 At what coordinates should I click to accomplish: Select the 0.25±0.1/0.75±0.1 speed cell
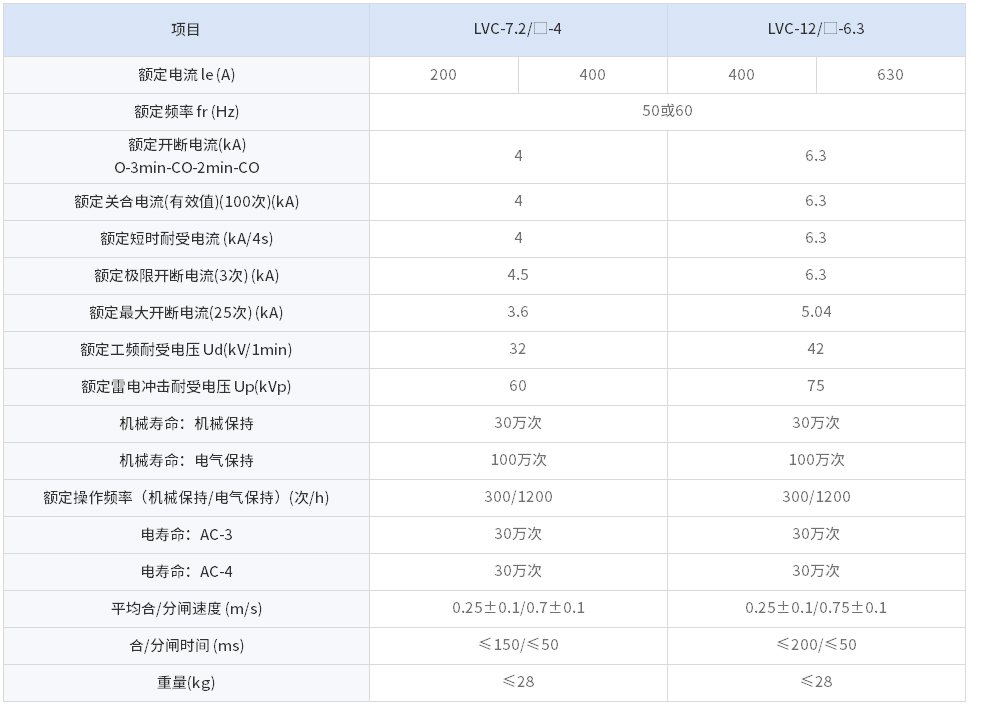tap(815, 608)
